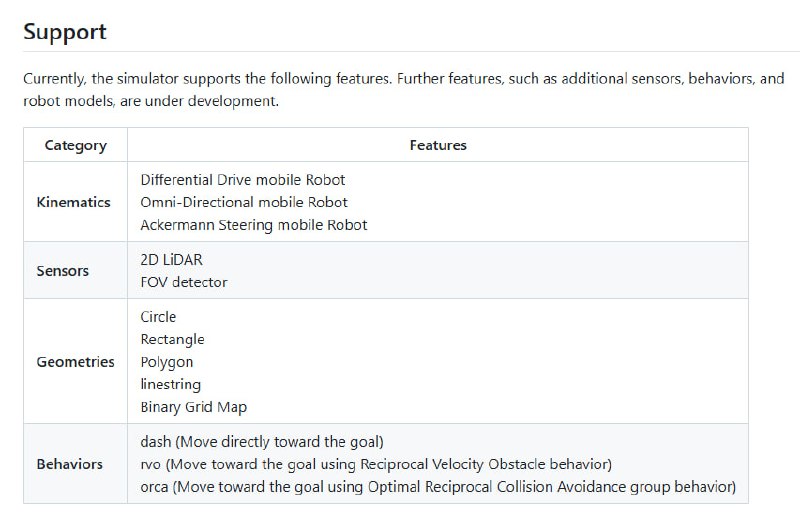
Task: Click the Category column header
Action: (x=75, y=145)
